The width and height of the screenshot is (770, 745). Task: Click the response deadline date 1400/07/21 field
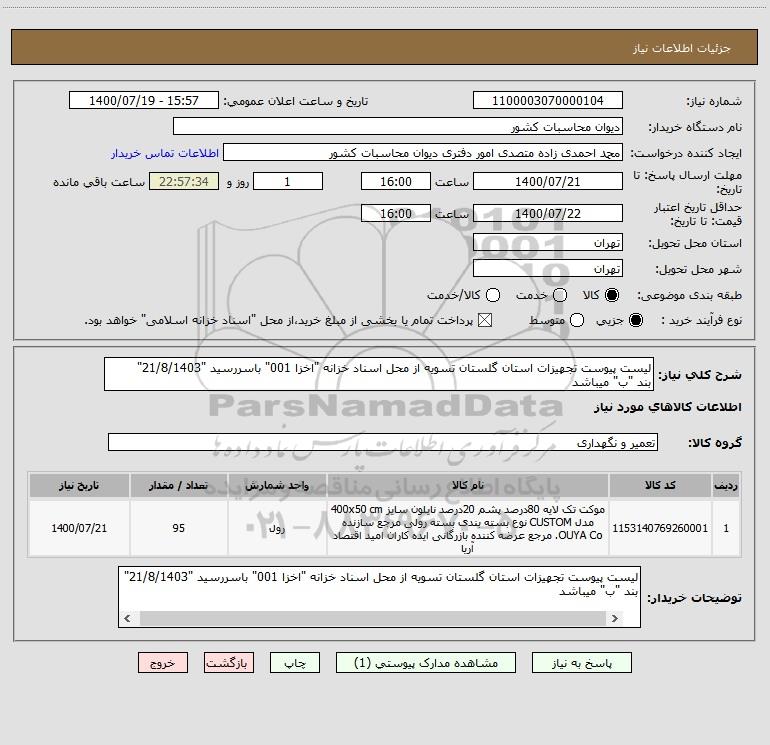548,181
